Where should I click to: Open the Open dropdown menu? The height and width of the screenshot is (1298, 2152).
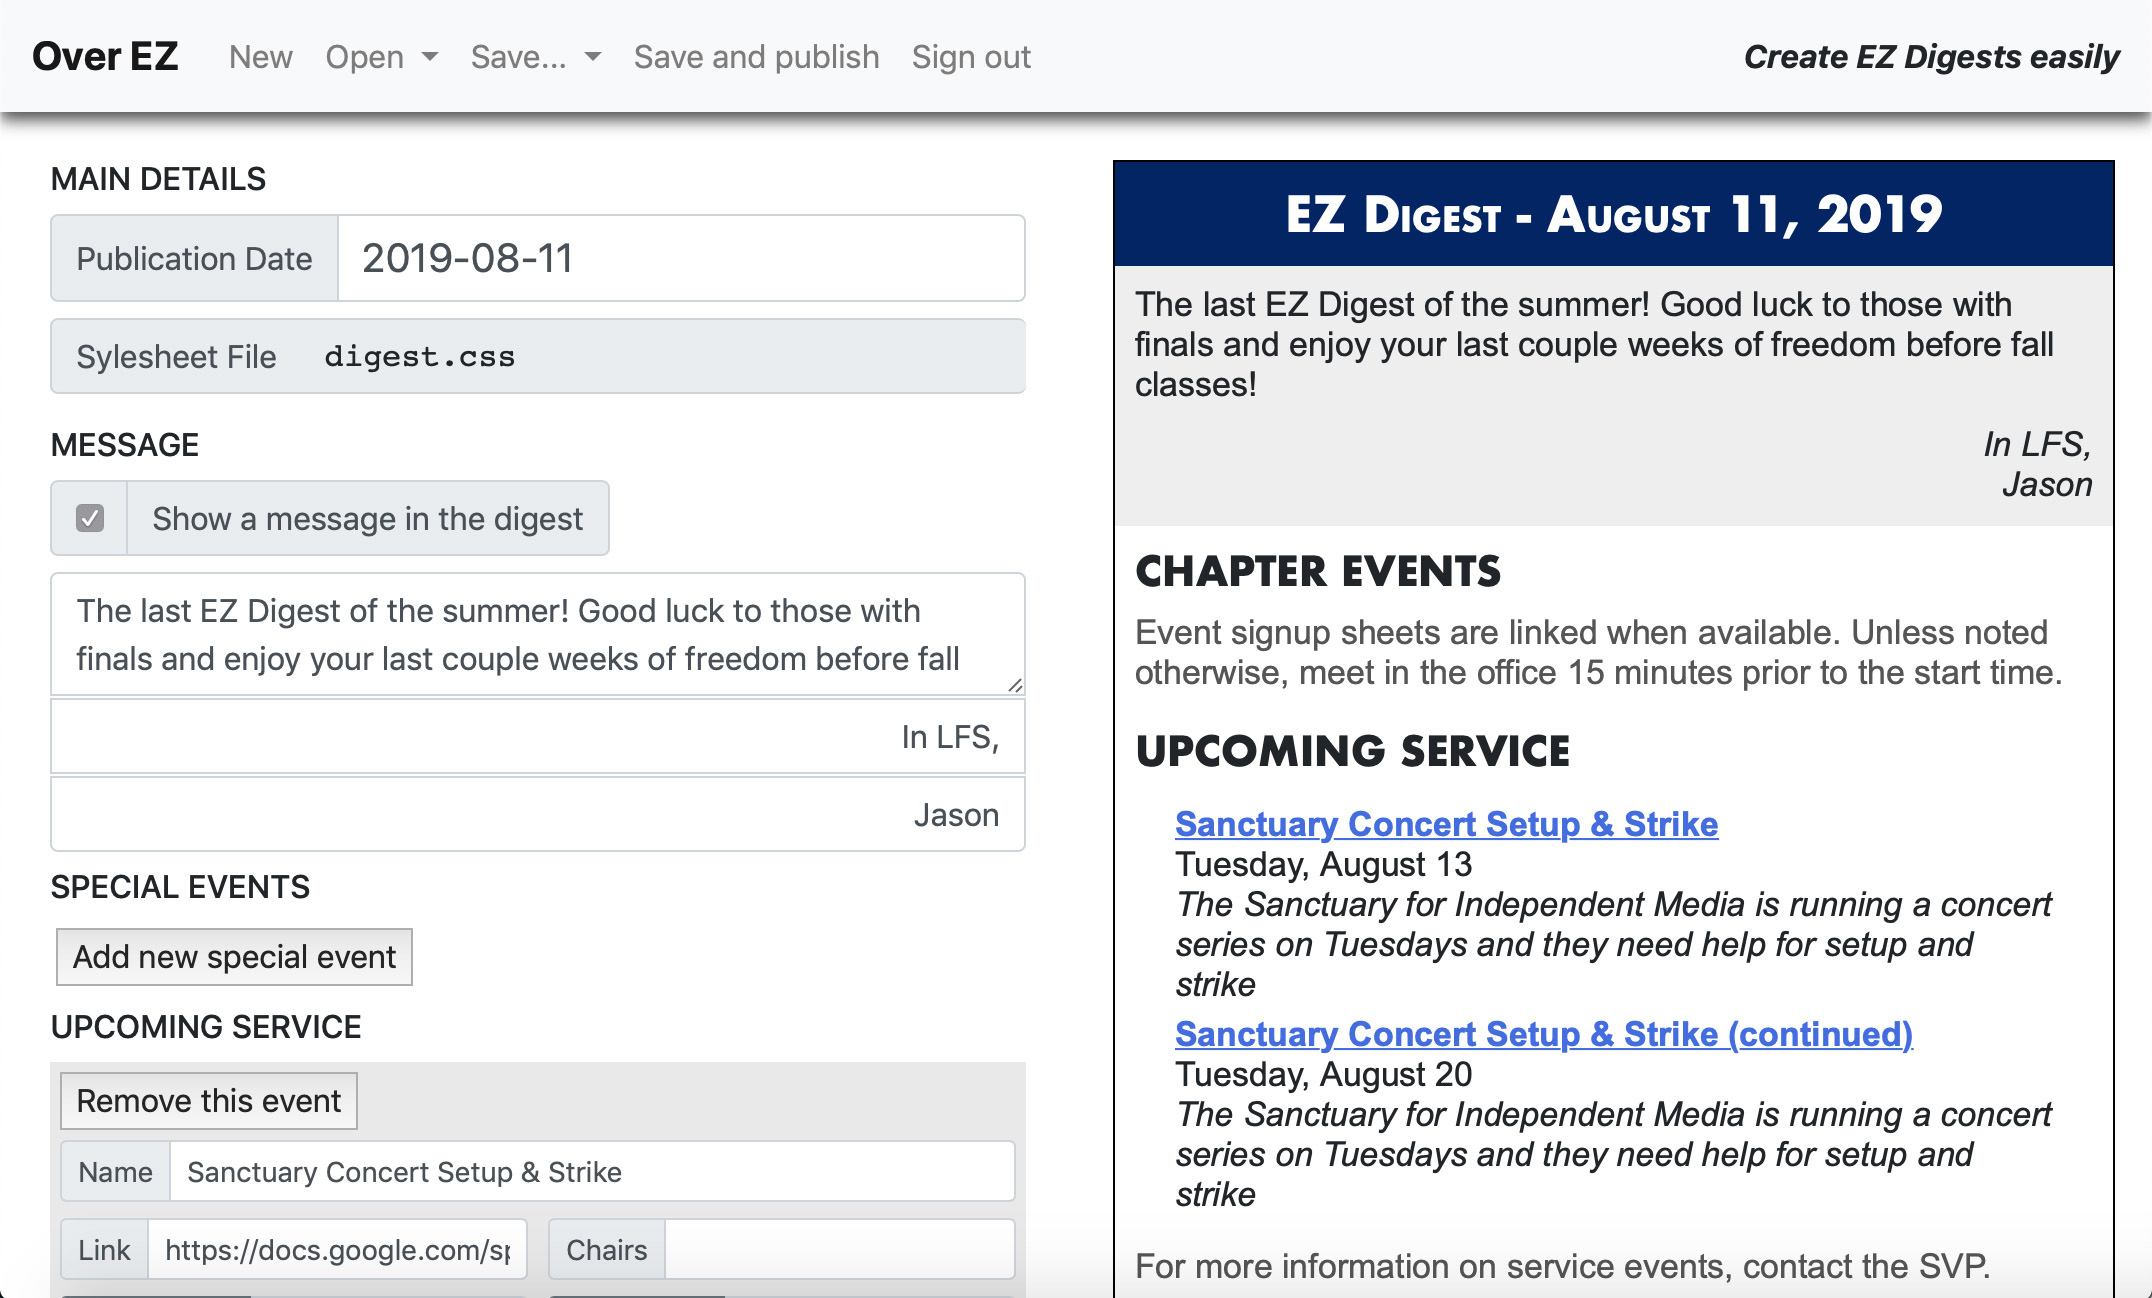381,57
